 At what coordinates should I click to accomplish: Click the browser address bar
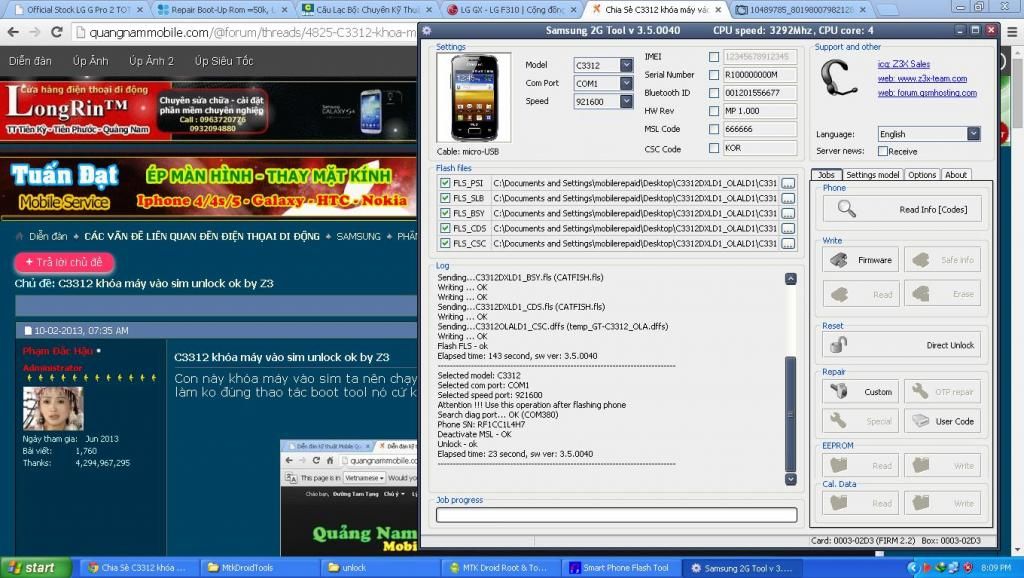245,33
